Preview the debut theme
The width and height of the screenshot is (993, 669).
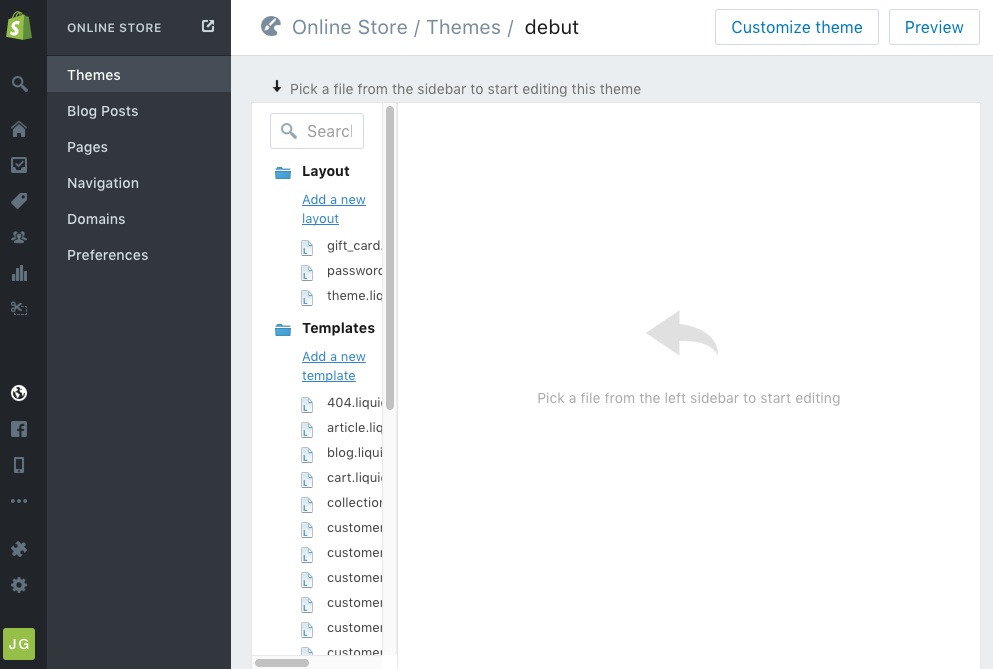coord(933,27)
